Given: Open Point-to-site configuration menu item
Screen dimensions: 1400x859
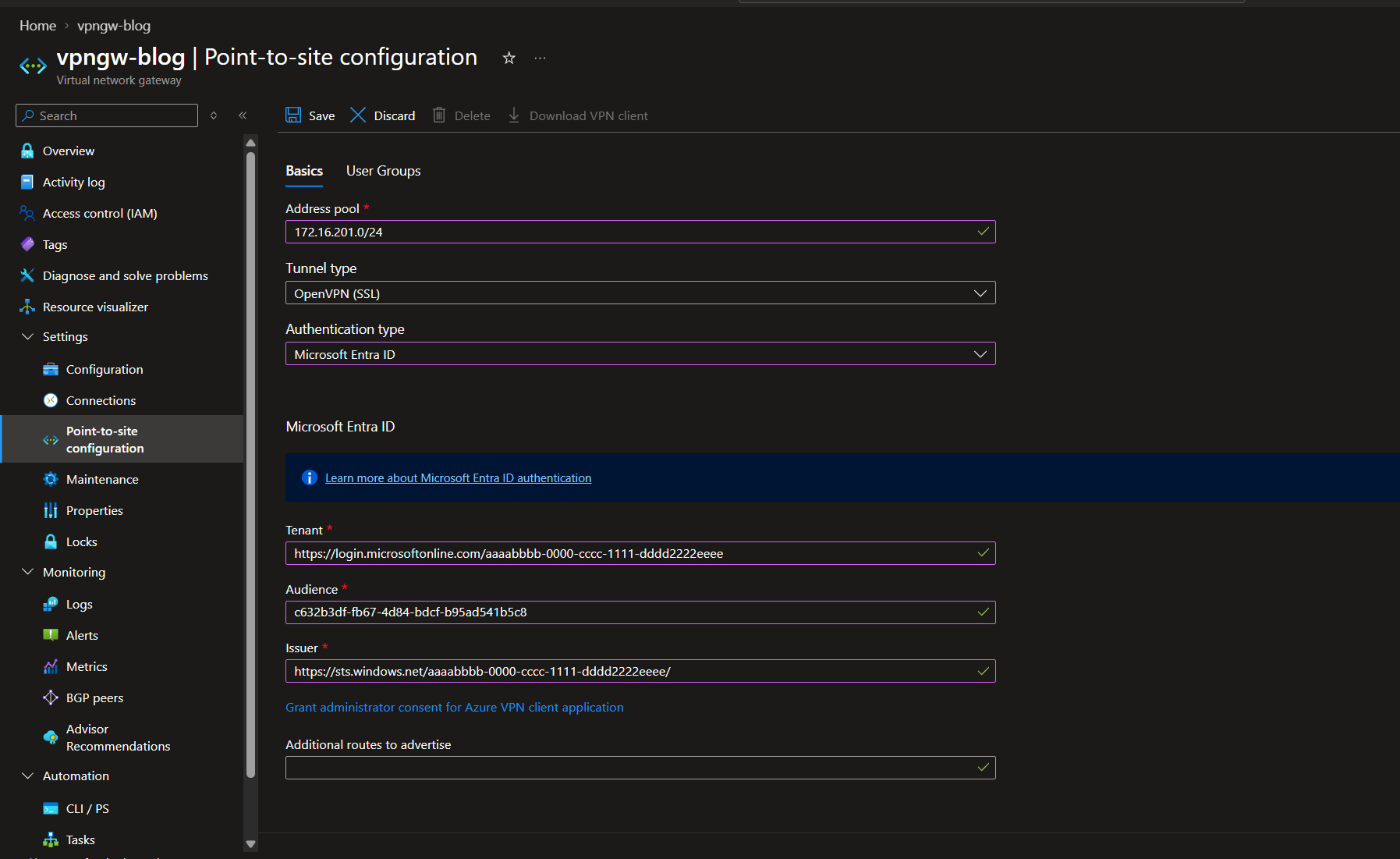Looking at the screenshot, I should 122,439.
